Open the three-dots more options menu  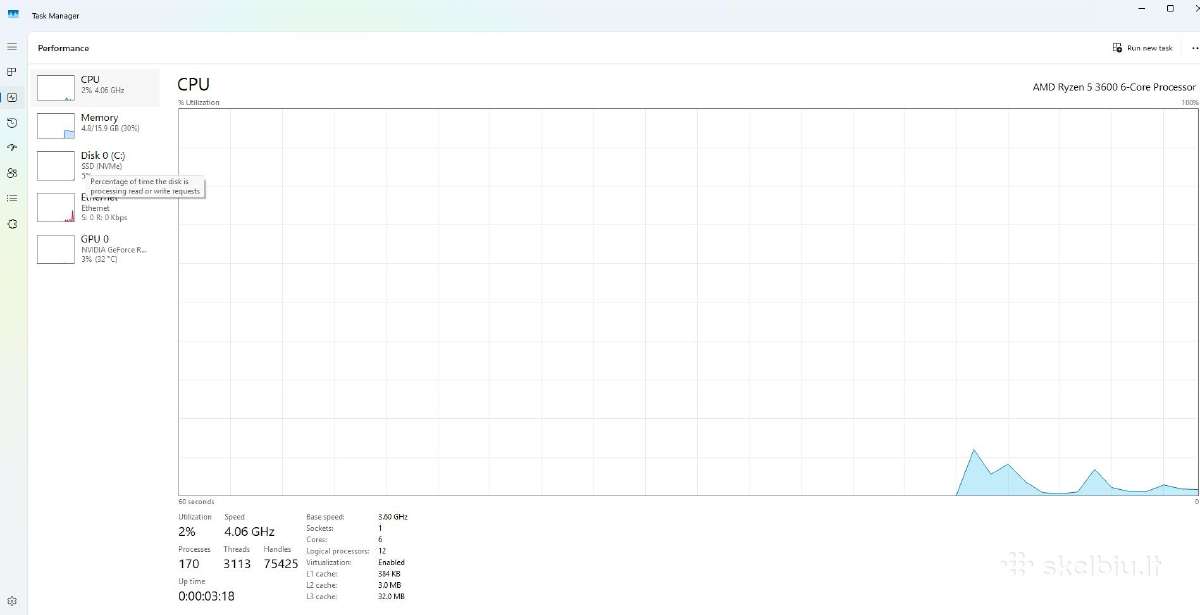click(x=1194, y=48)
